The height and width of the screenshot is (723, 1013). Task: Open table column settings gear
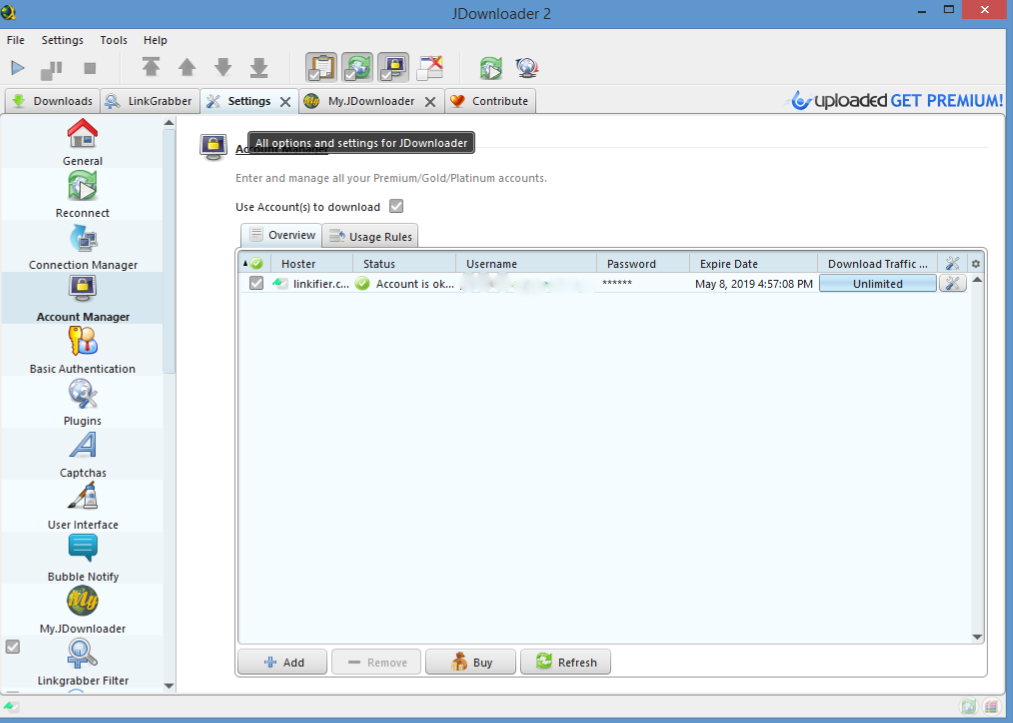pyautogui.click(x=976, y=264)
